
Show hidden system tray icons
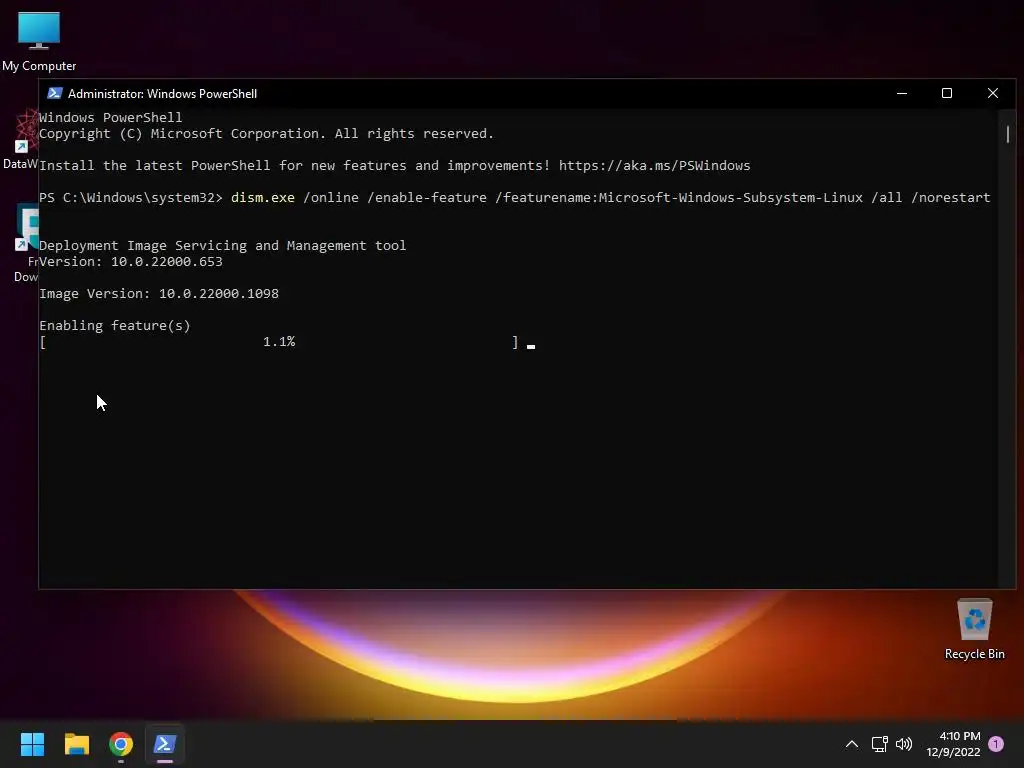coord(852,744)
